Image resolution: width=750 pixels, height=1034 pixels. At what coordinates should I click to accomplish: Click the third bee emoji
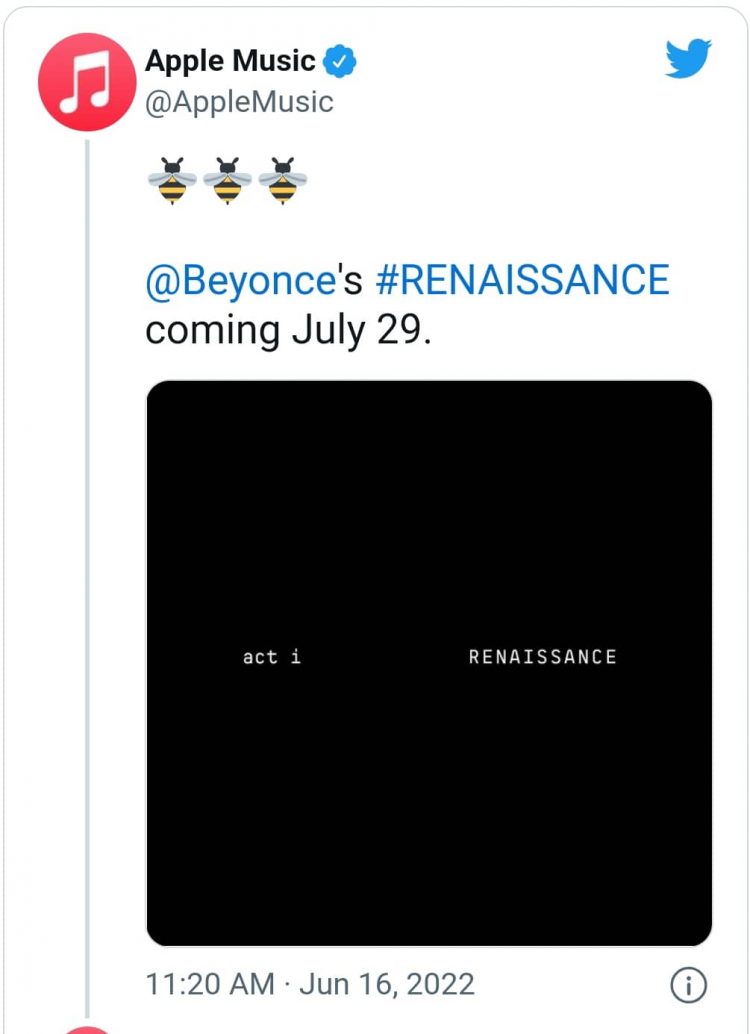tap(282, 181)
